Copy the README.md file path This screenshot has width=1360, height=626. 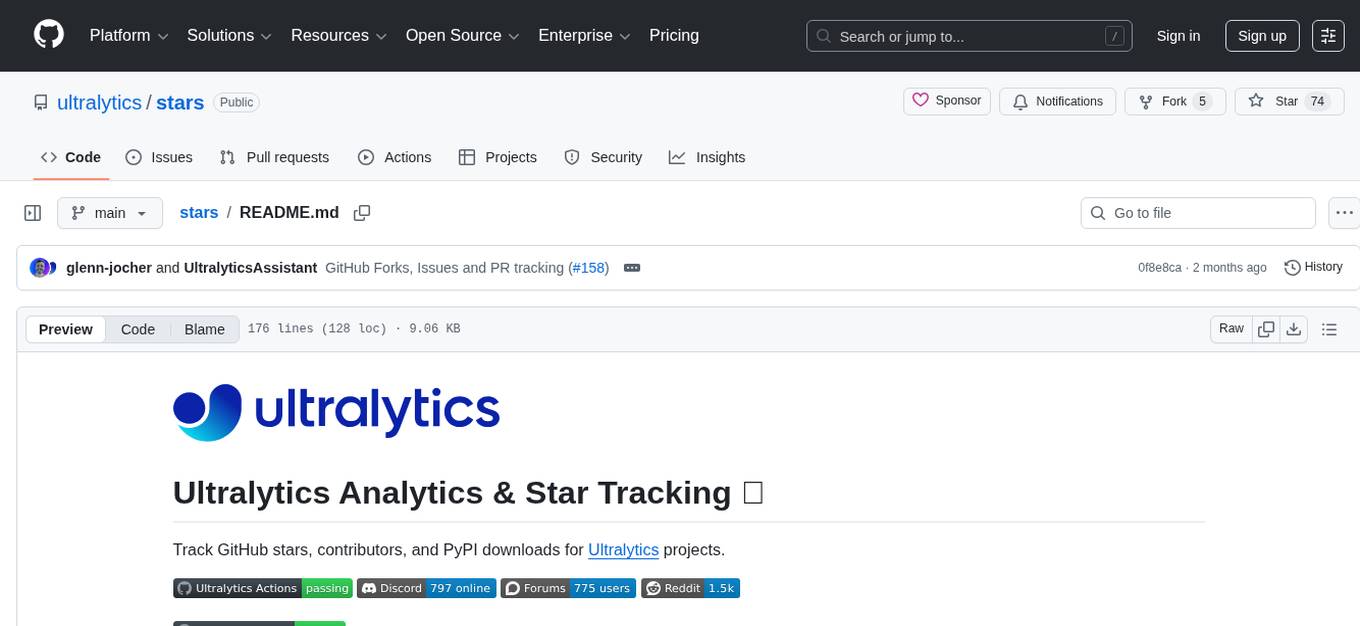click(x=362, y=213)
